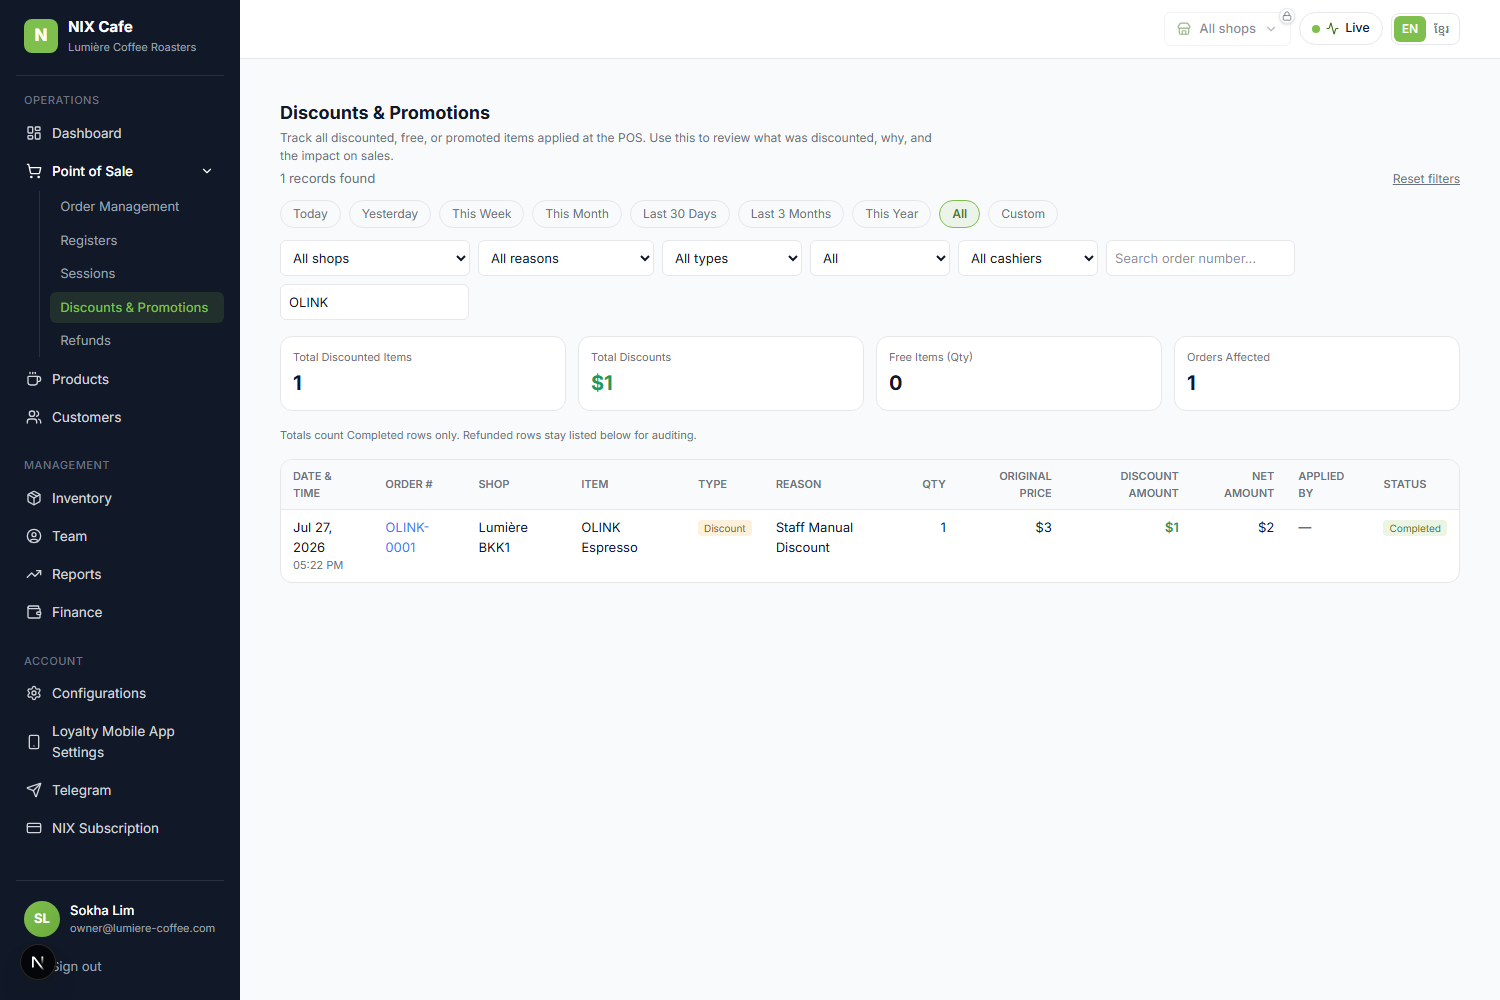Image resolution: width=1500 pixels, height=1000 pixels.
Task: Collapse the Point of Sale menu chevron
Action: tap(207, 171)
